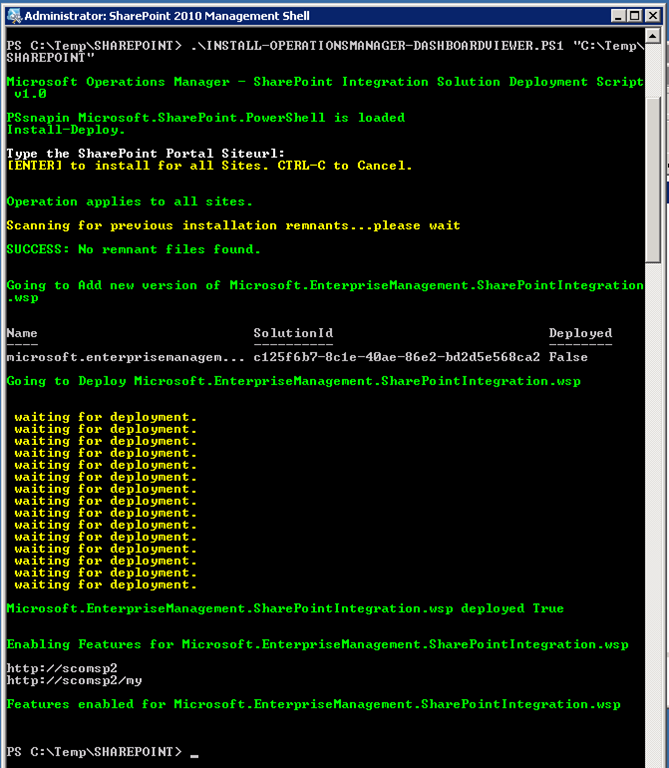Click the scrollbar up arrow
This screenshot has height=768, width=669.
653,36
